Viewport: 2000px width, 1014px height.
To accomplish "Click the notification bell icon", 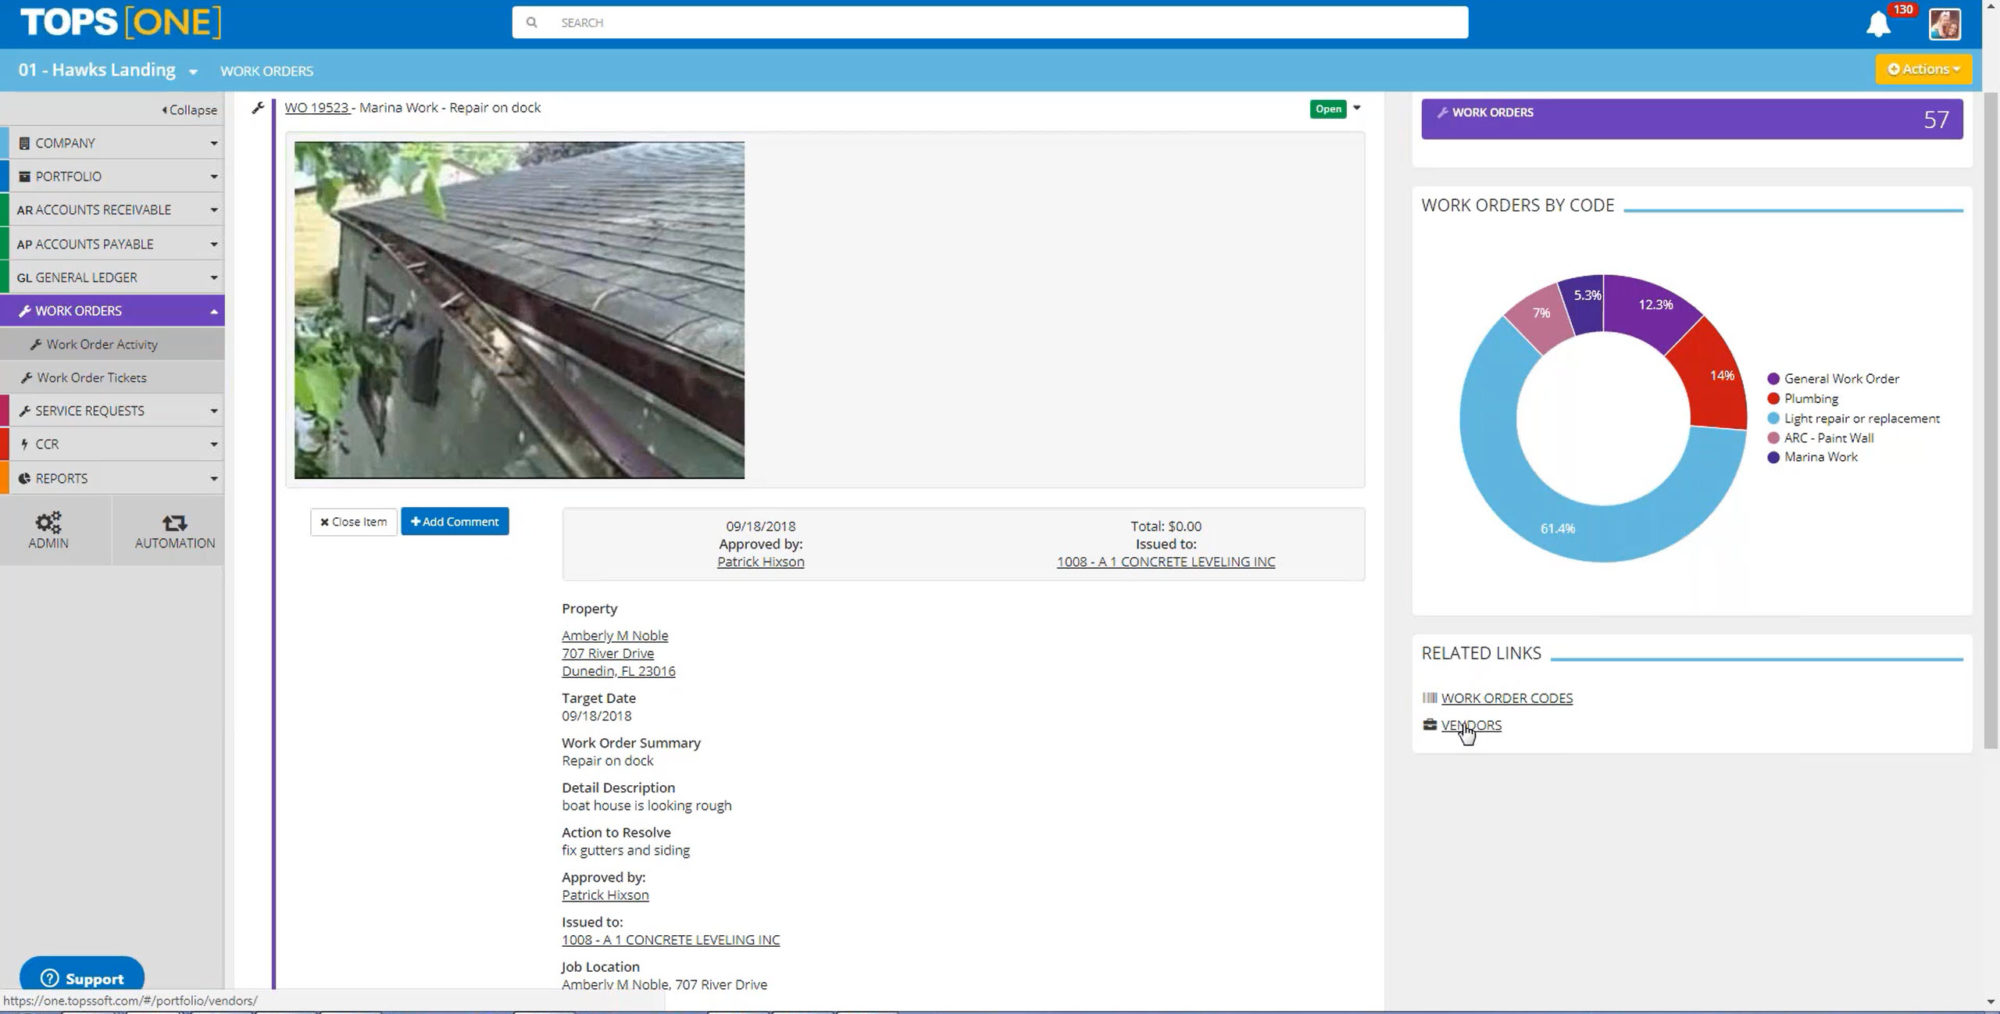I will pyautogui.click(x=1878, y=24).
